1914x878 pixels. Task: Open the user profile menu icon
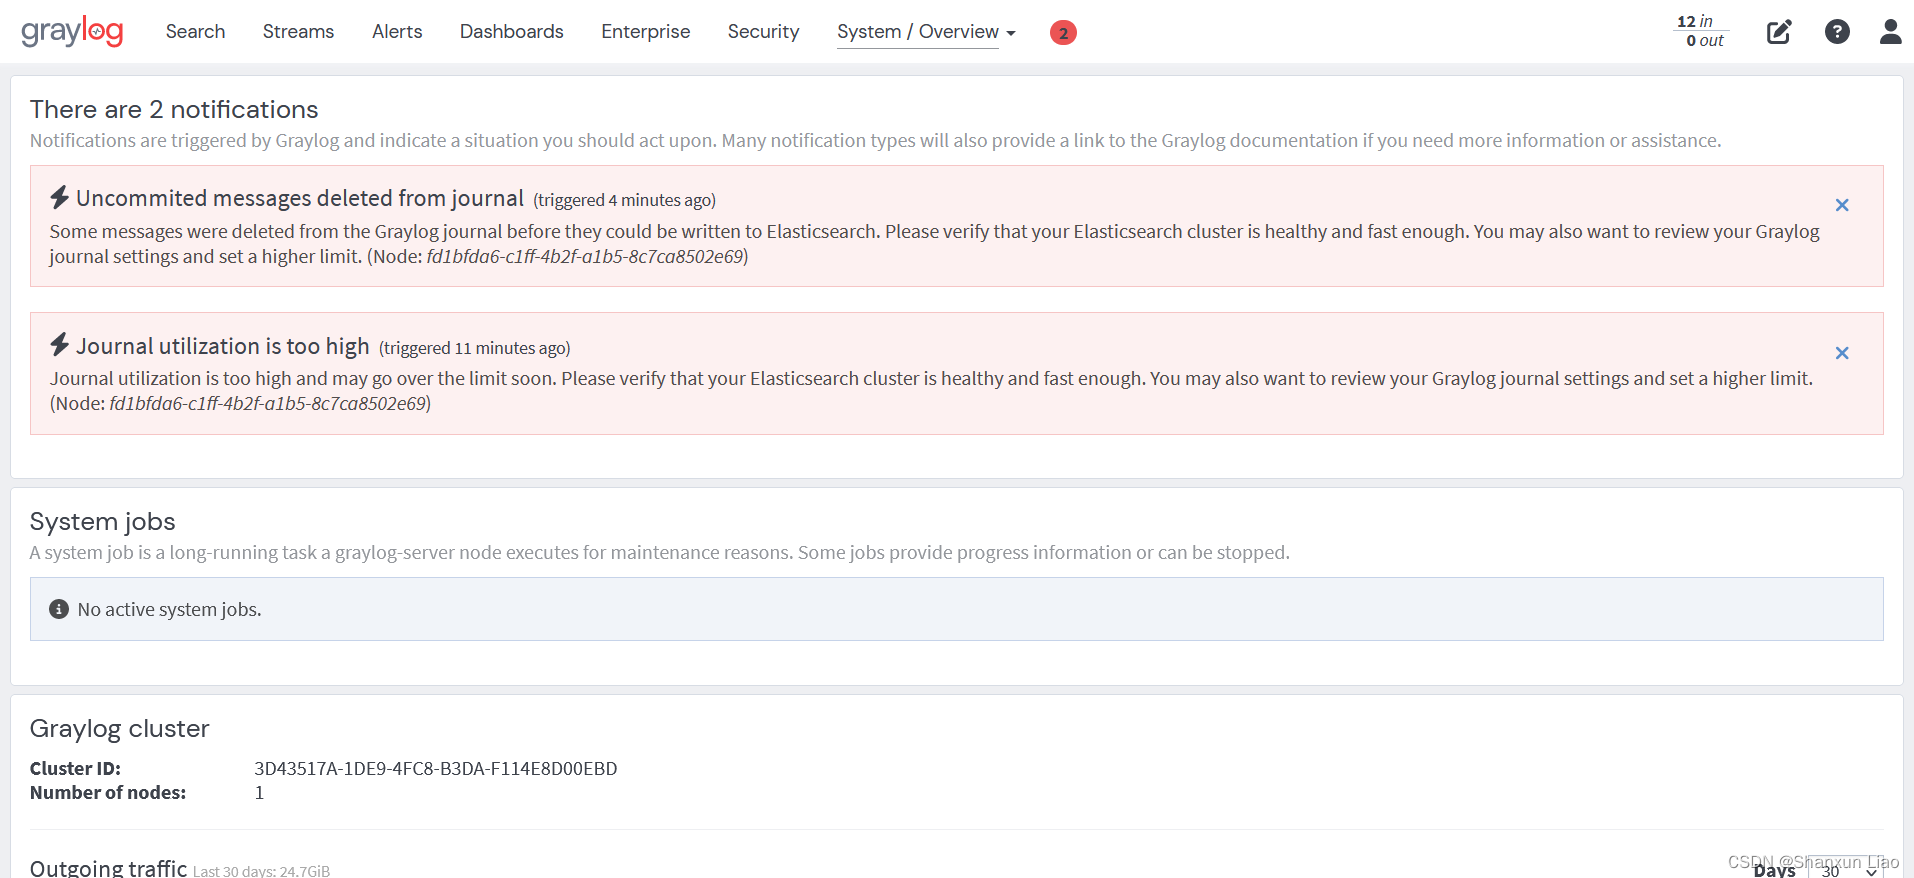(1890, 32)
